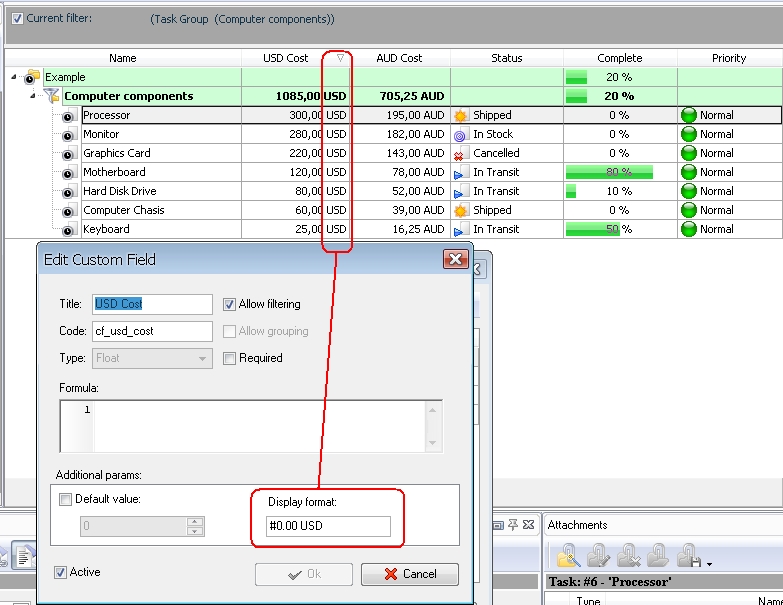Click the Motherboard 80% progress bar

coord(610,172)
